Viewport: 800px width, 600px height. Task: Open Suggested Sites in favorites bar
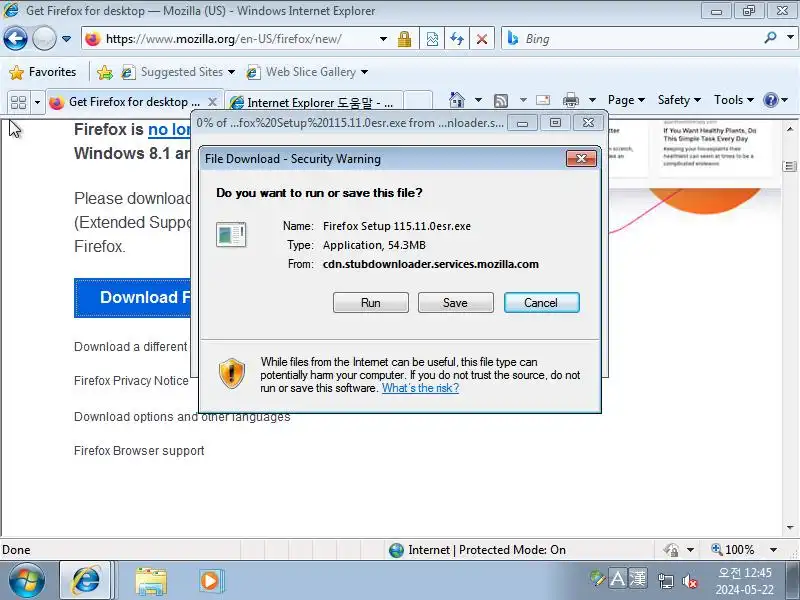point(178,72)
